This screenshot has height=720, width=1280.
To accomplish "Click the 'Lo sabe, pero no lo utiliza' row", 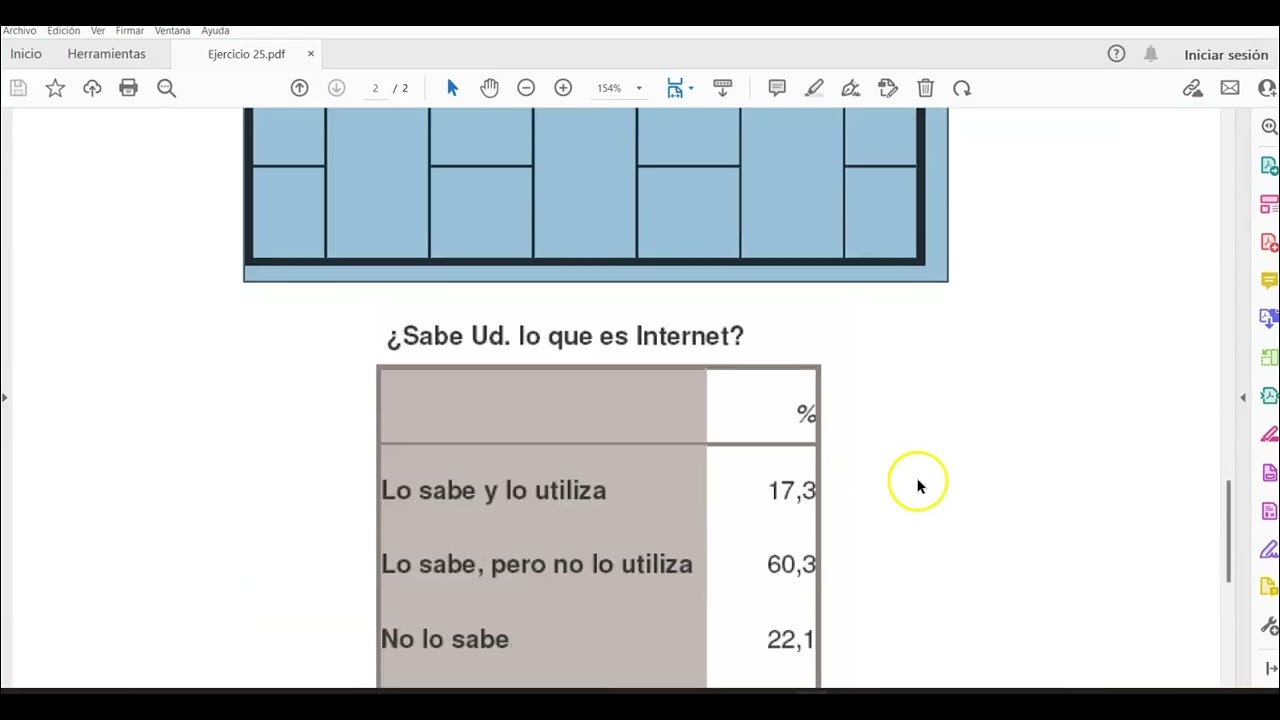I will [598, 564].
